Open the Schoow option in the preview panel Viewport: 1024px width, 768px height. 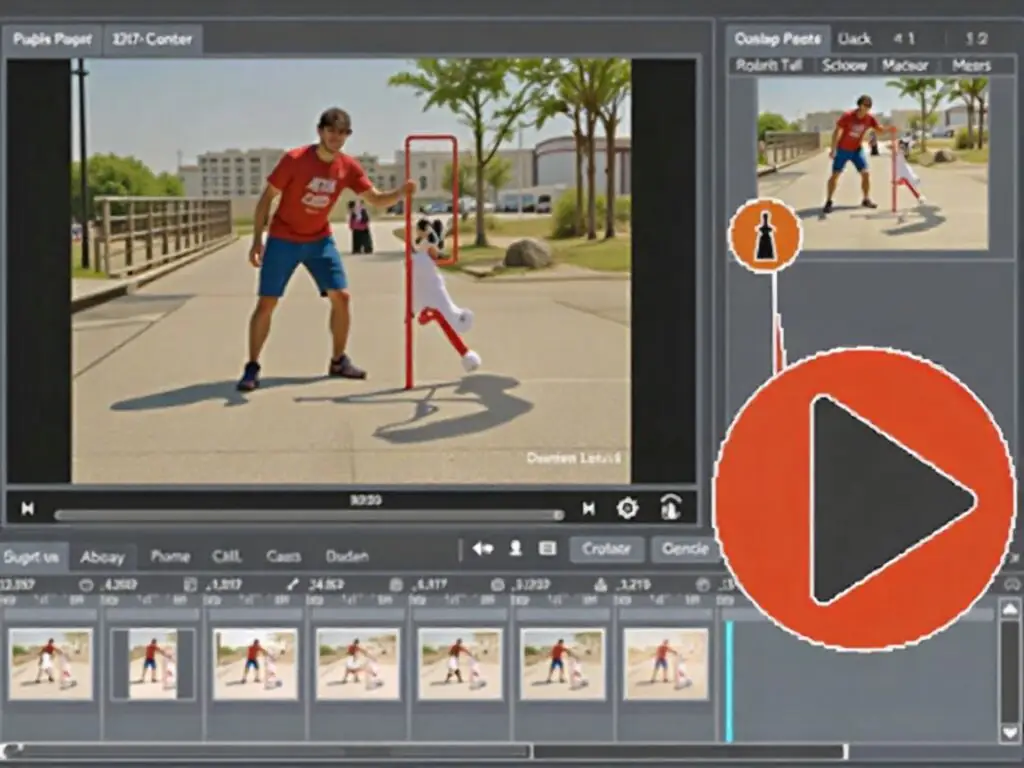[x=844, y=66]
